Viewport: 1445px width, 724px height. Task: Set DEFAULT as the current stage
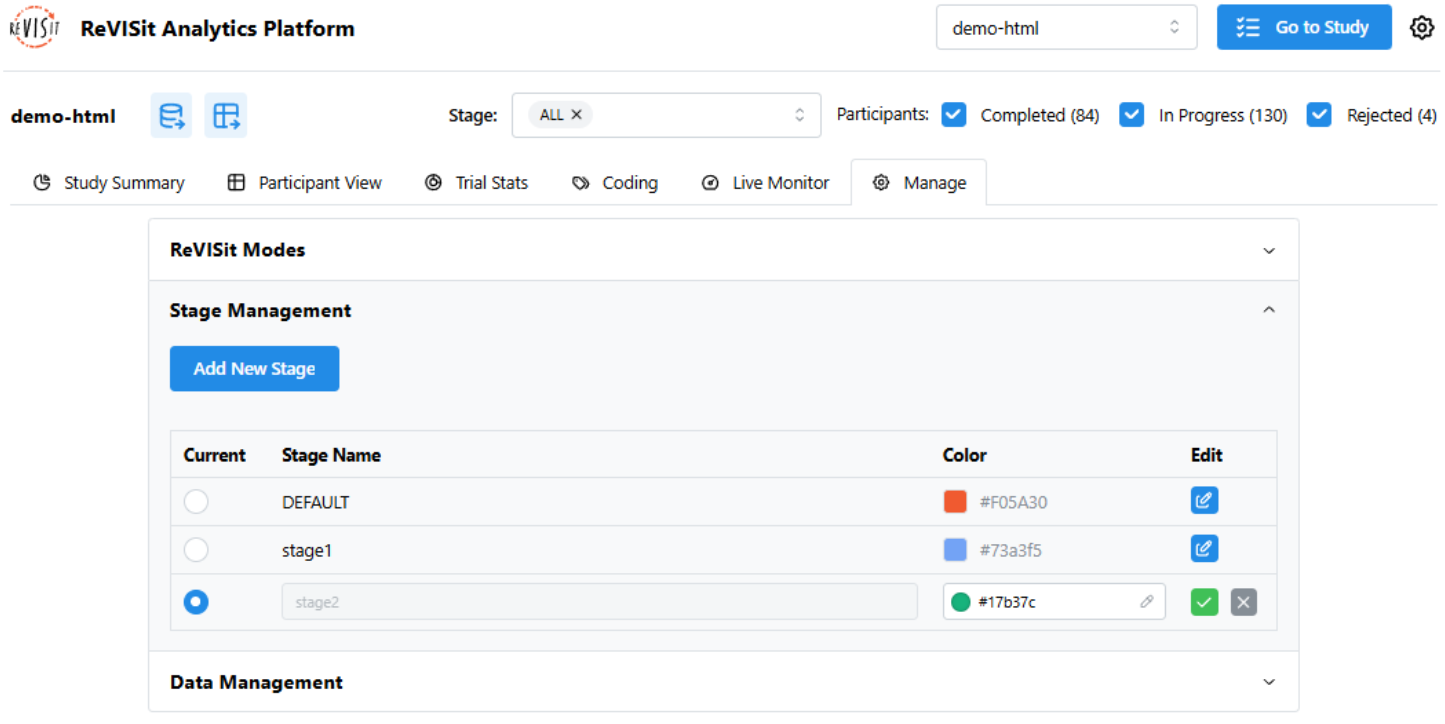[x=196, y=501]
